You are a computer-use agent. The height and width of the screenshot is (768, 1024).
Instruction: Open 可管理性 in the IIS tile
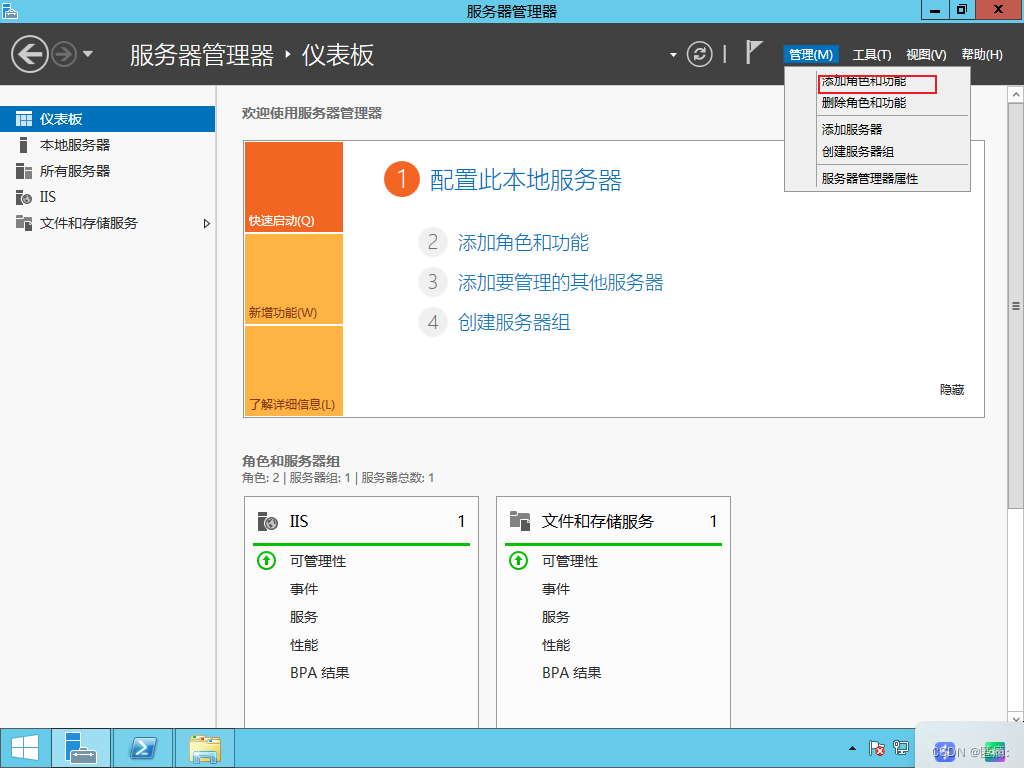(318, 561)
